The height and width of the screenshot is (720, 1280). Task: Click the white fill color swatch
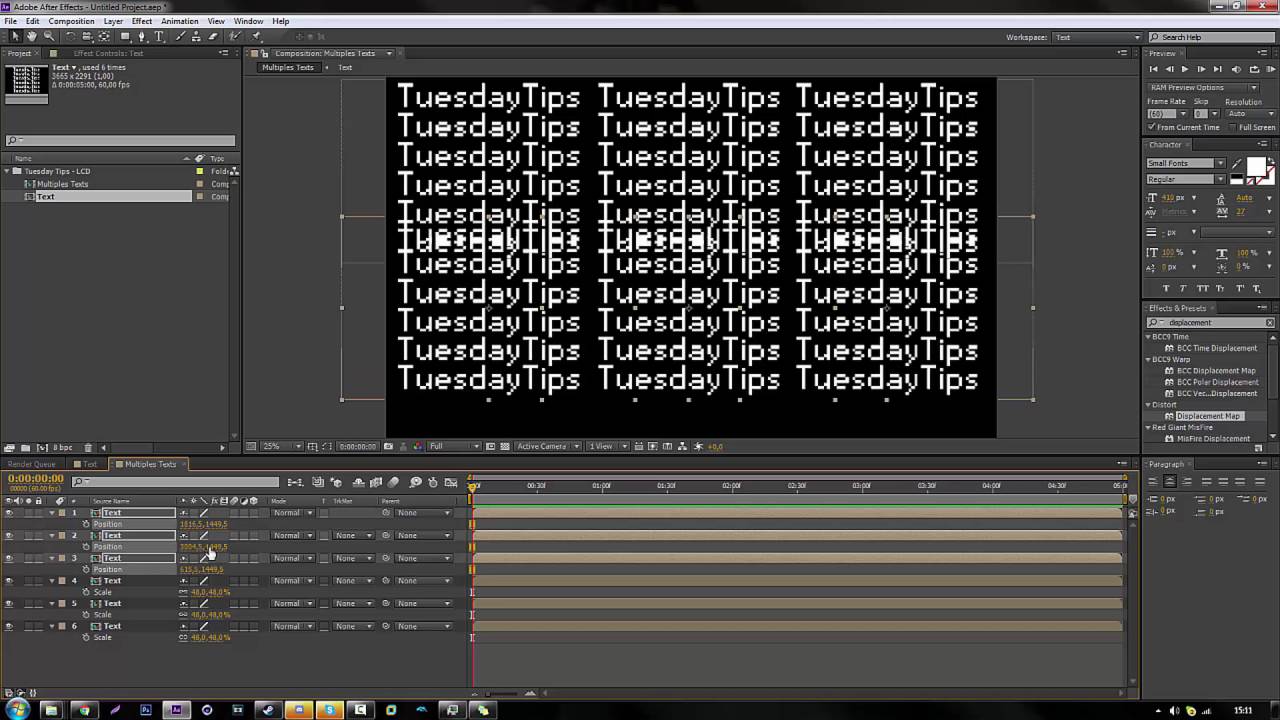tap(1256, 166)
